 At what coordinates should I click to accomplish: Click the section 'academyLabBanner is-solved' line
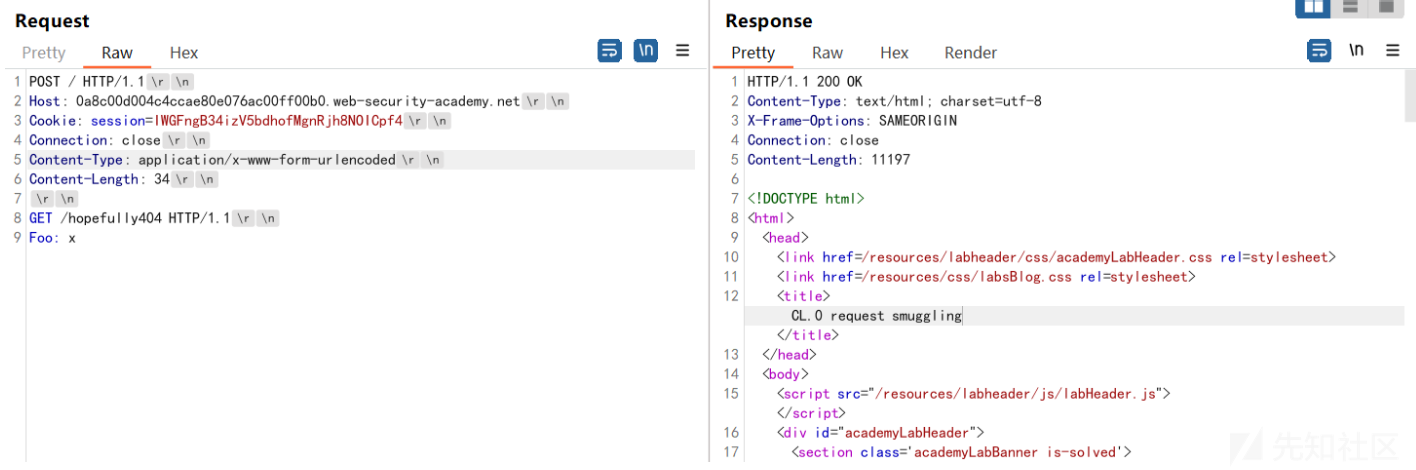click(961, 452)
